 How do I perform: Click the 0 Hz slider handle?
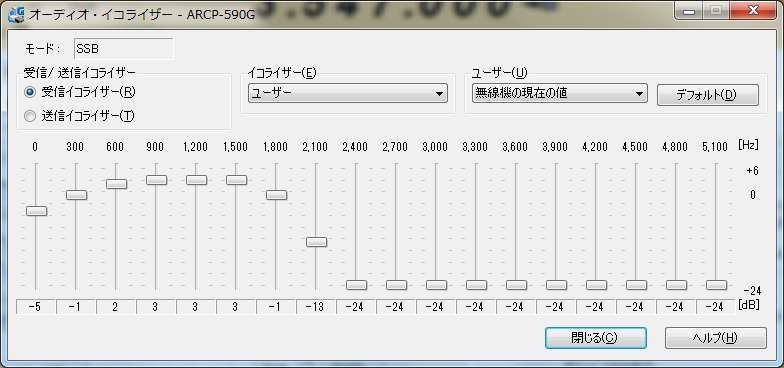[36, 211]
